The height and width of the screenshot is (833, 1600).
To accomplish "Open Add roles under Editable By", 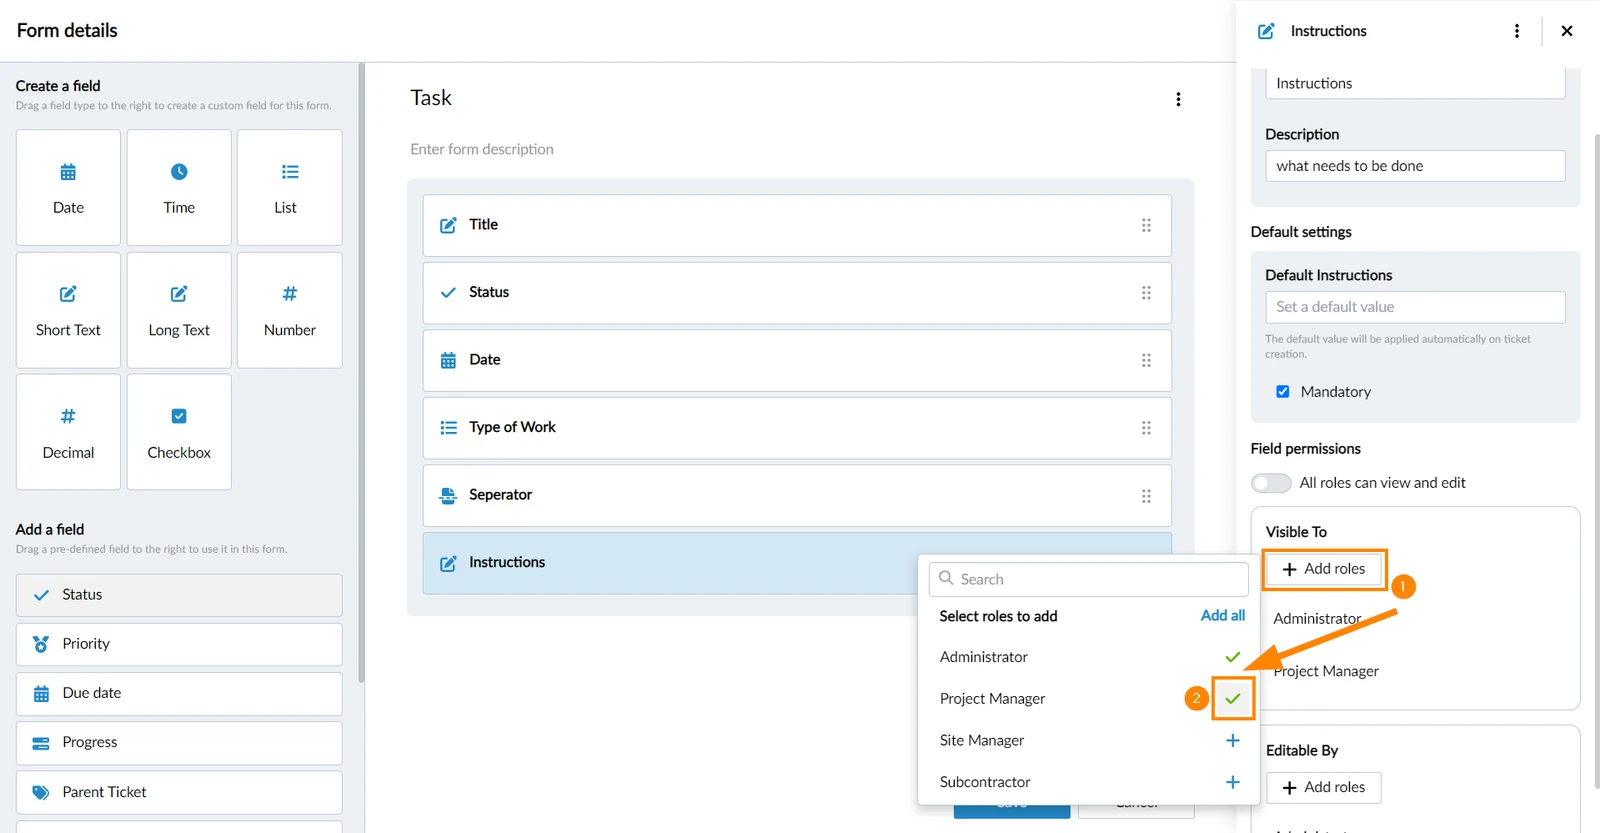I will click(1323, 788).
